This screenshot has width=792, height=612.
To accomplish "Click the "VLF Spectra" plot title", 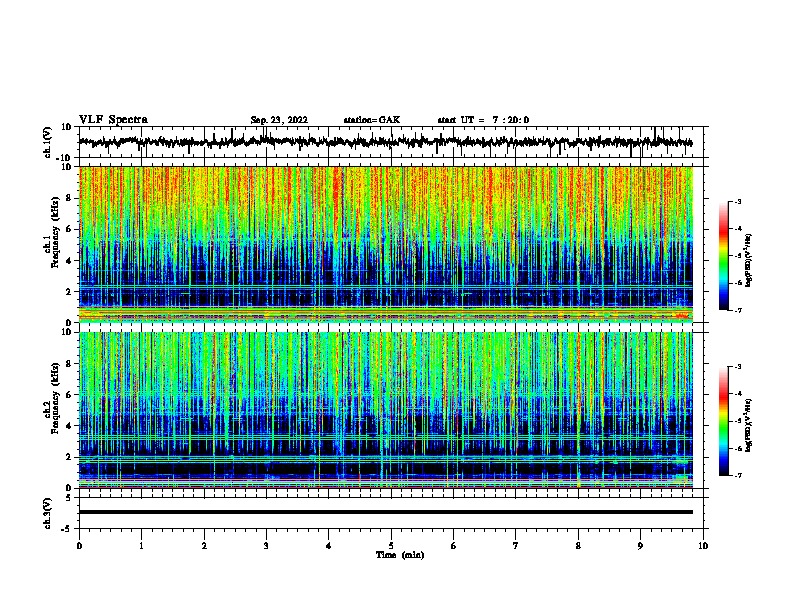I will [113, 119].
